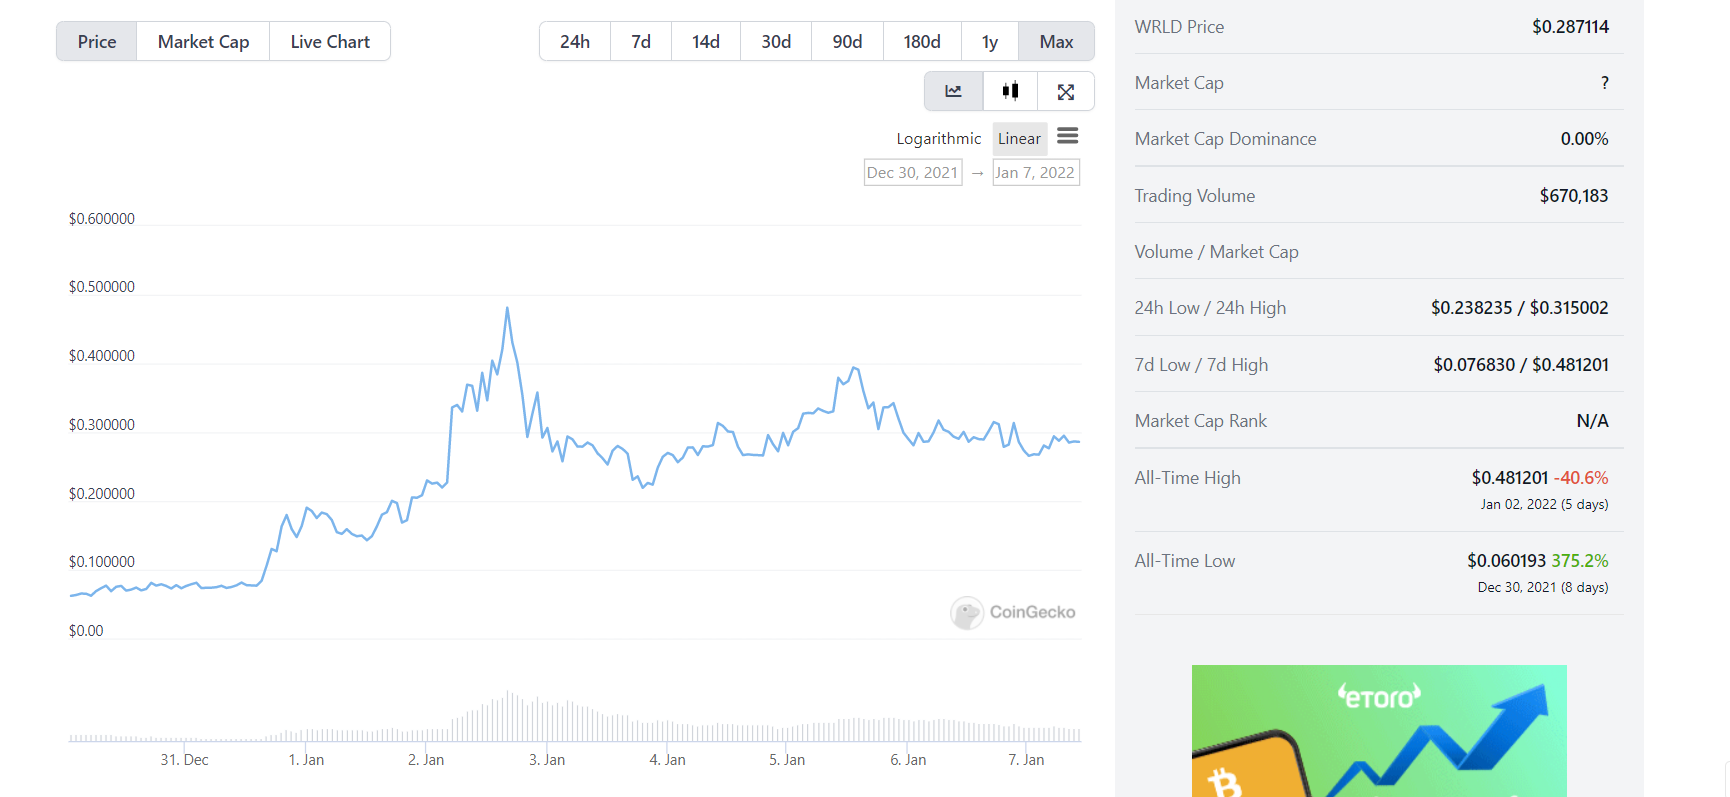
Task: Click the 7d Low / 7d High values
Action: 1521,365
